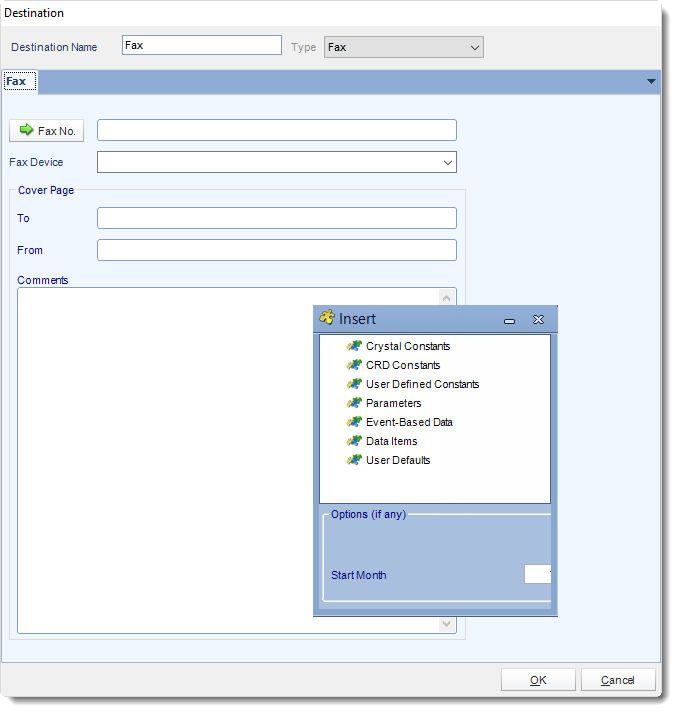Image resolution: width=677 pixels, height=712 pixels.
Task: Click the User Defined Constants icon
Action: coord(354,384)
